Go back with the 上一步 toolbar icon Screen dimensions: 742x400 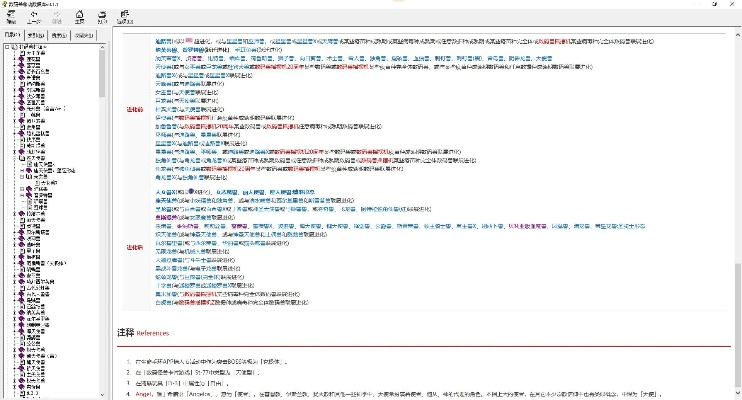click(x=34, y=17)
